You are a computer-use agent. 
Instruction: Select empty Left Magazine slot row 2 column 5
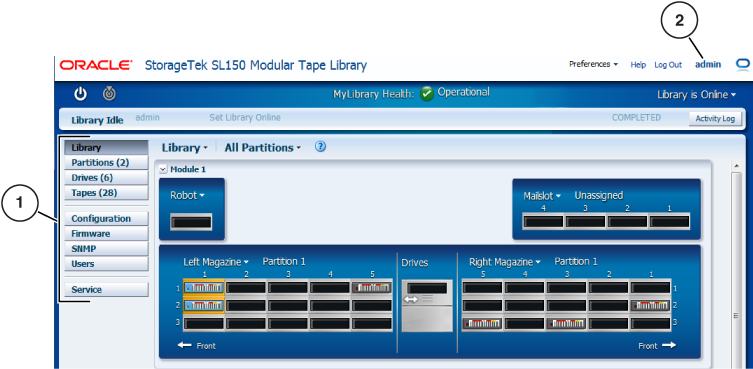click(372, 306)
